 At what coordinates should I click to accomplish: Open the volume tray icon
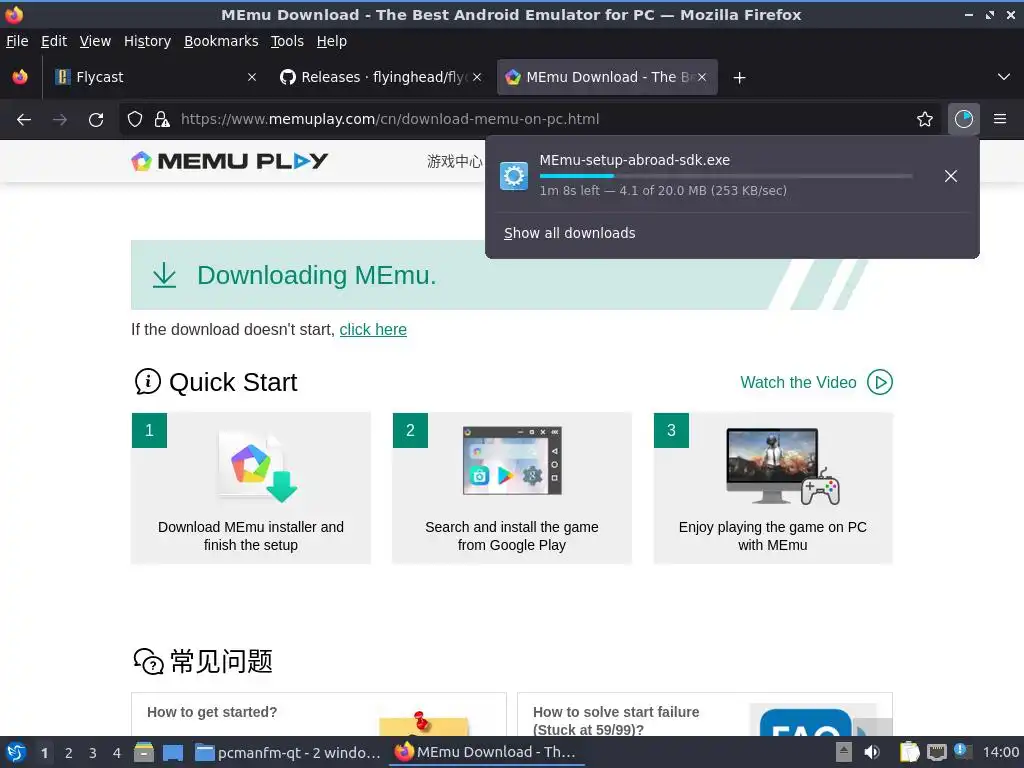872,752
